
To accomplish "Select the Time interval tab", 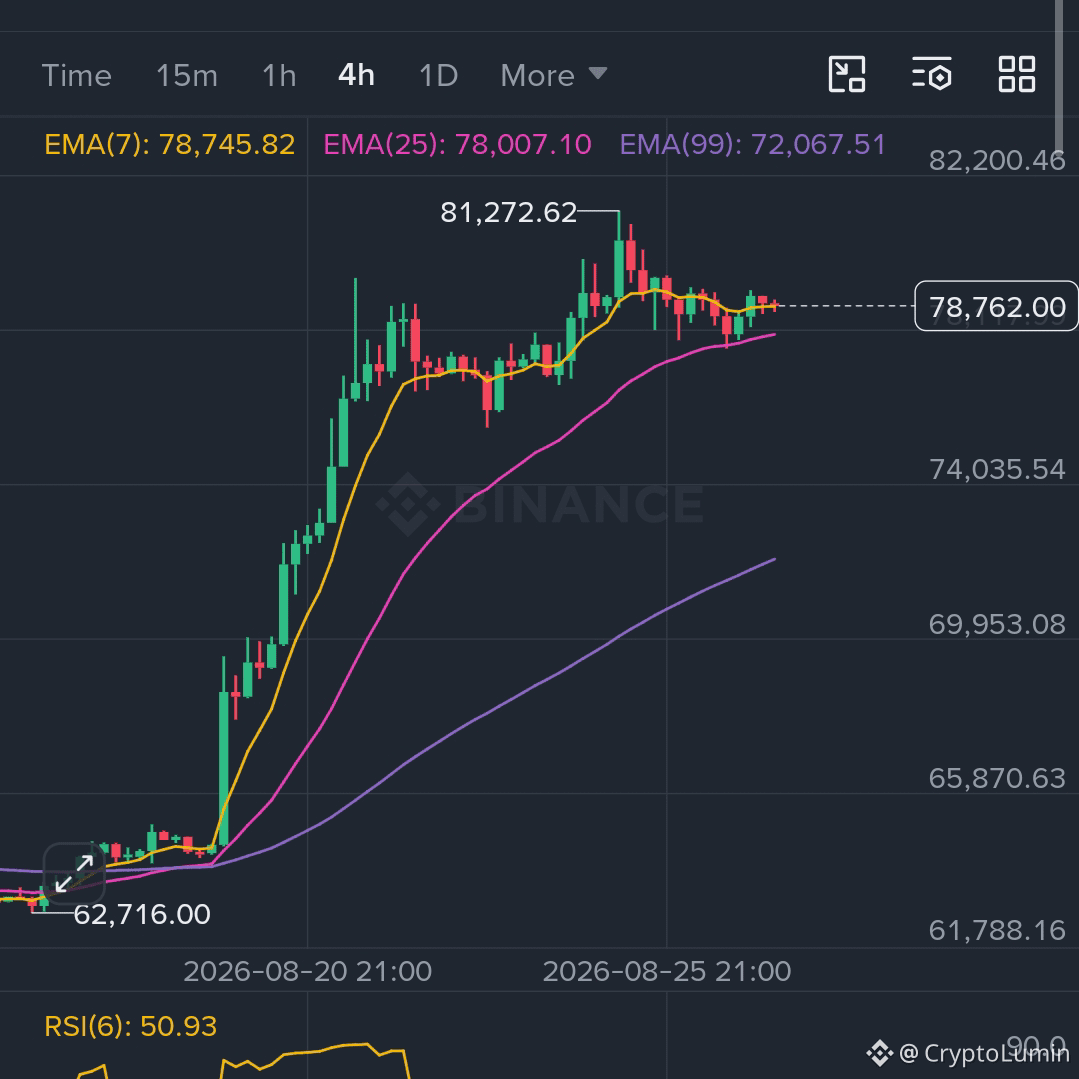I will [76, 75].
